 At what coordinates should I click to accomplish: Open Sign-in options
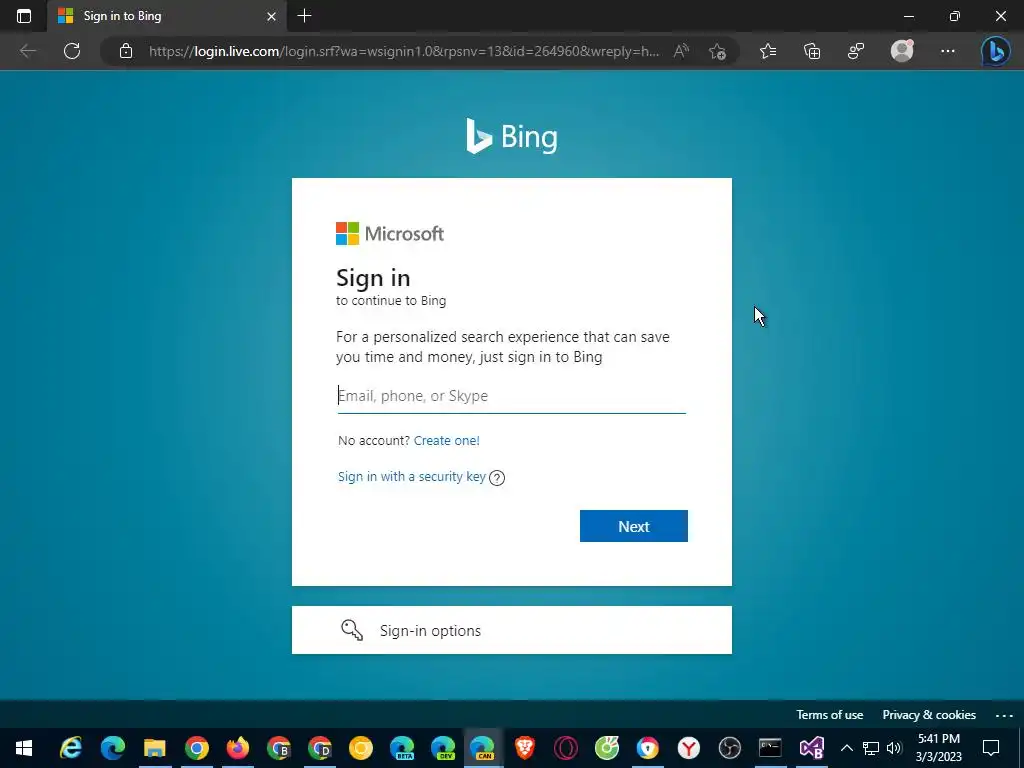[x=511, y=630]
